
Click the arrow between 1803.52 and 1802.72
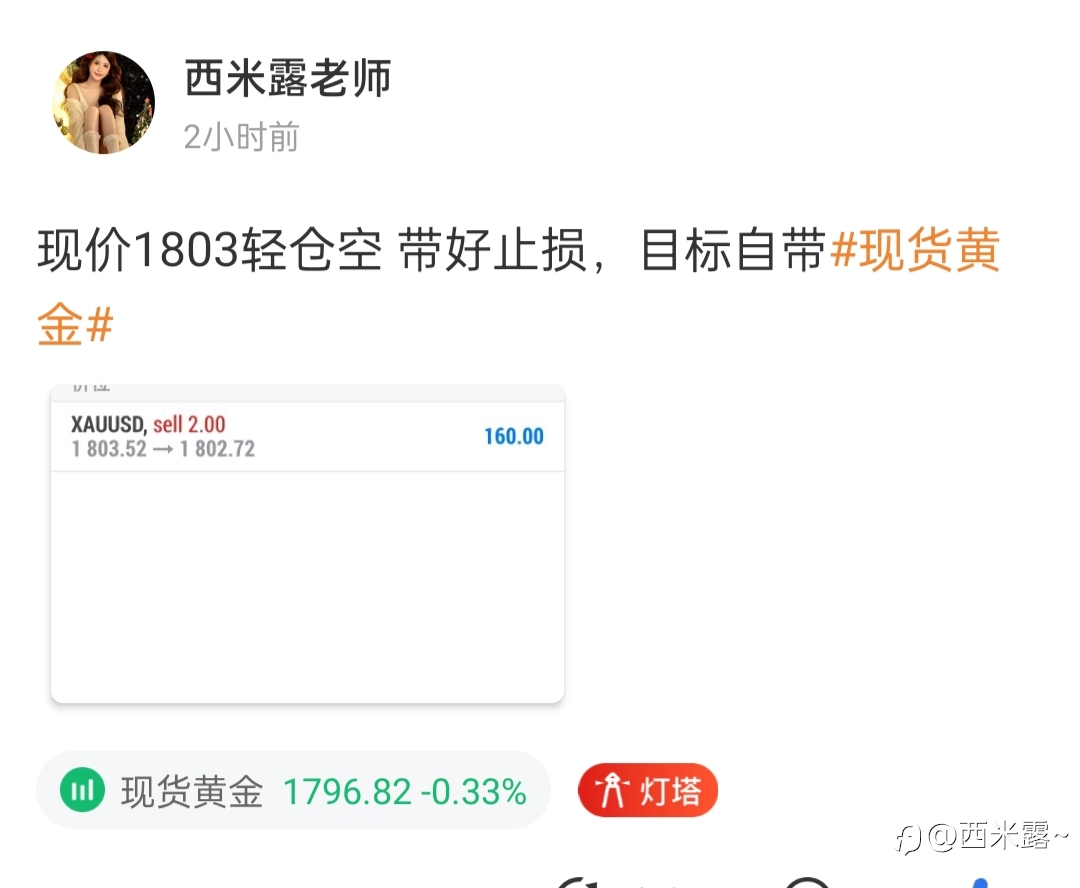(163, 449)
